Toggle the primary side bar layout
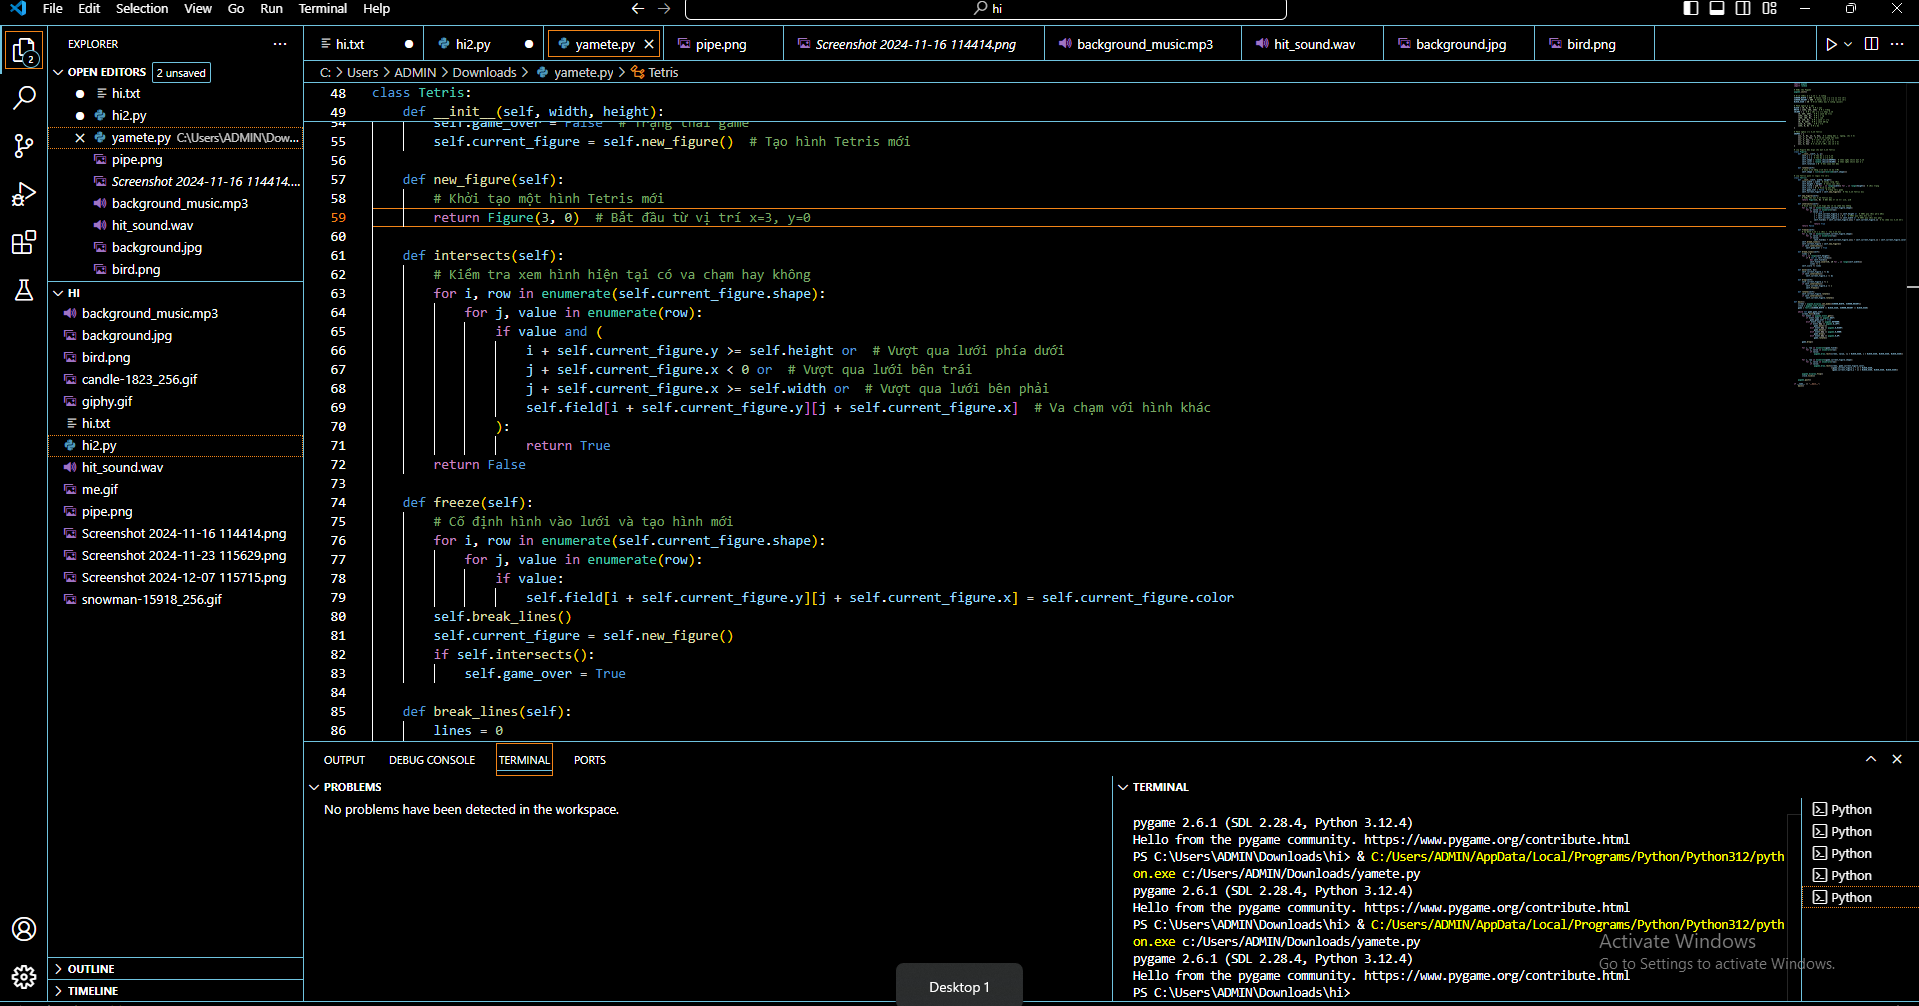Viewport: 1919px width, 1006px height. click(1691, 8)
